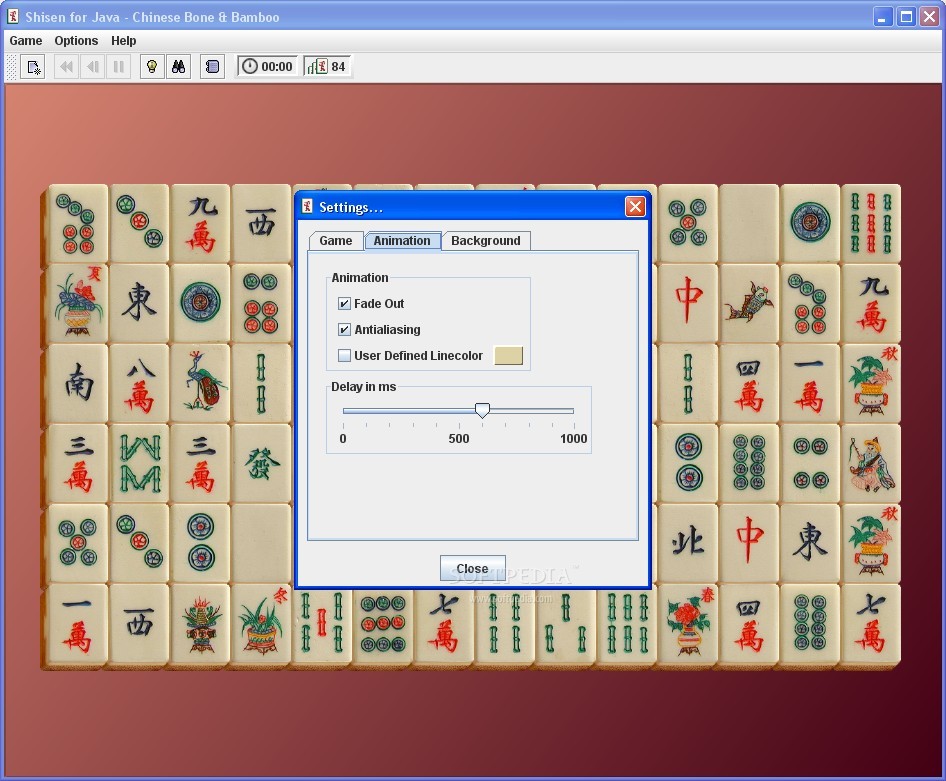
Task: Select red dragon 中 tile beside North wind
Action: click(749, 543)
